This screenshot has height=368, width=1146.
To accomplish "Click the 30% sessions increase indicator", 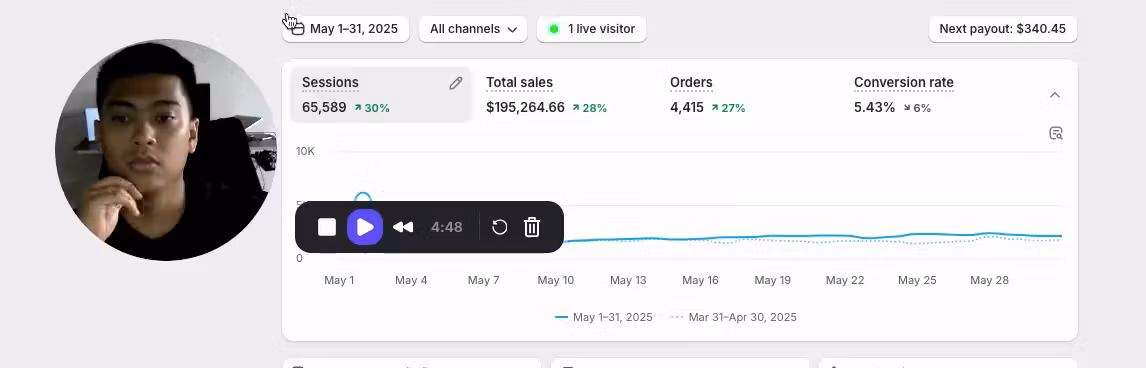I will point(372,108).
